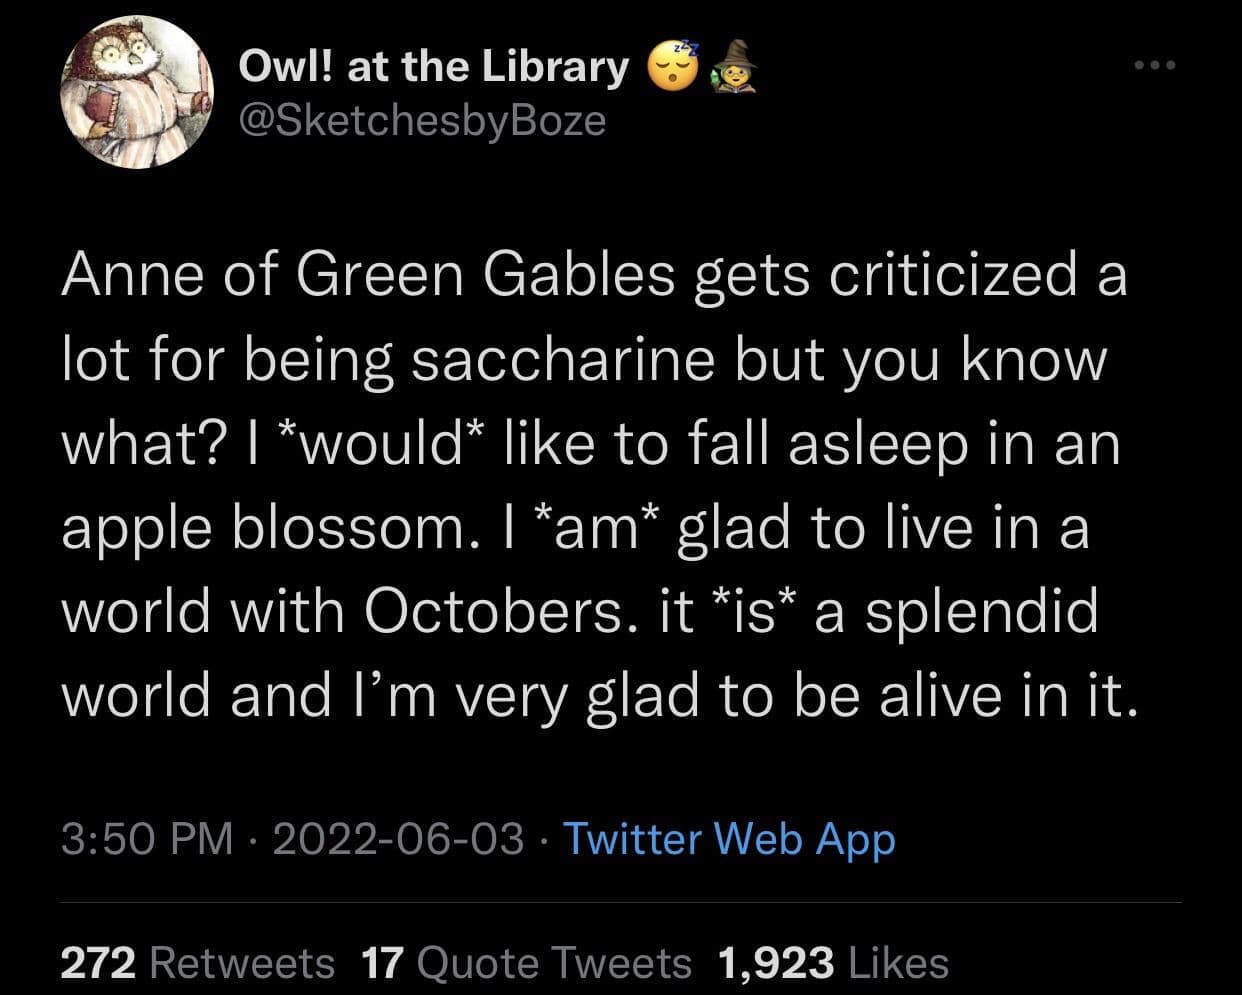View the 1,923 Likes list
The width and height of the screenshot is (1242, 995).
pyautogui.click(x=833, y=962)
